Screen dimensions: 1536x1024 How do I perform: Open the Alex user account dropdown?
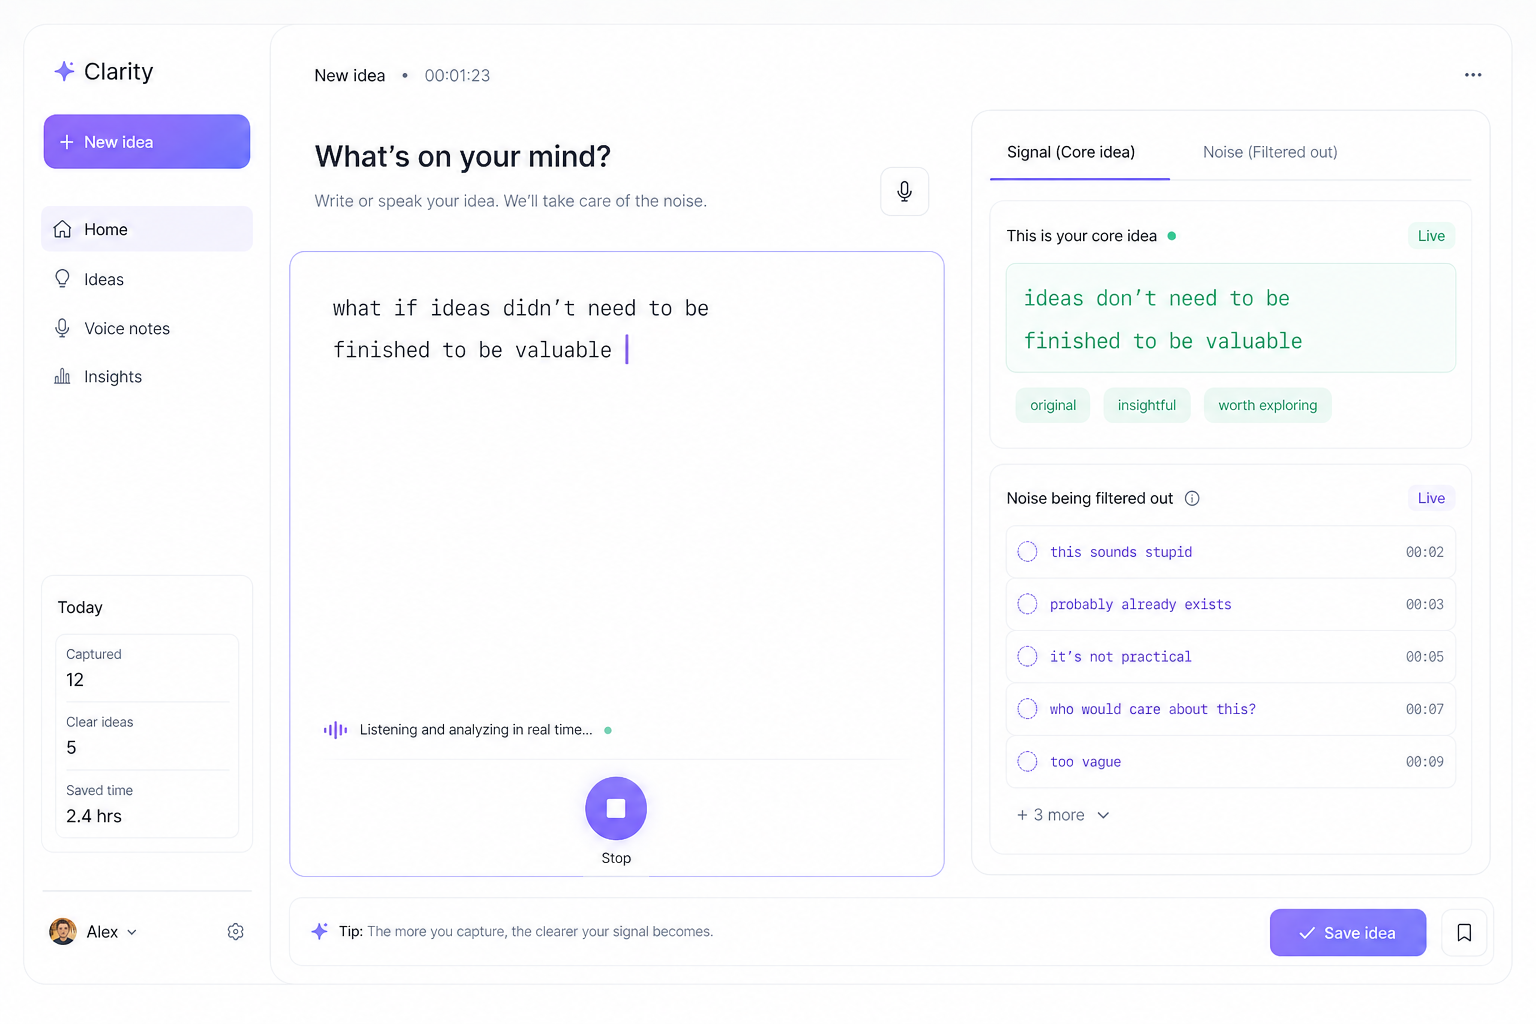click(x=94, y=932)
